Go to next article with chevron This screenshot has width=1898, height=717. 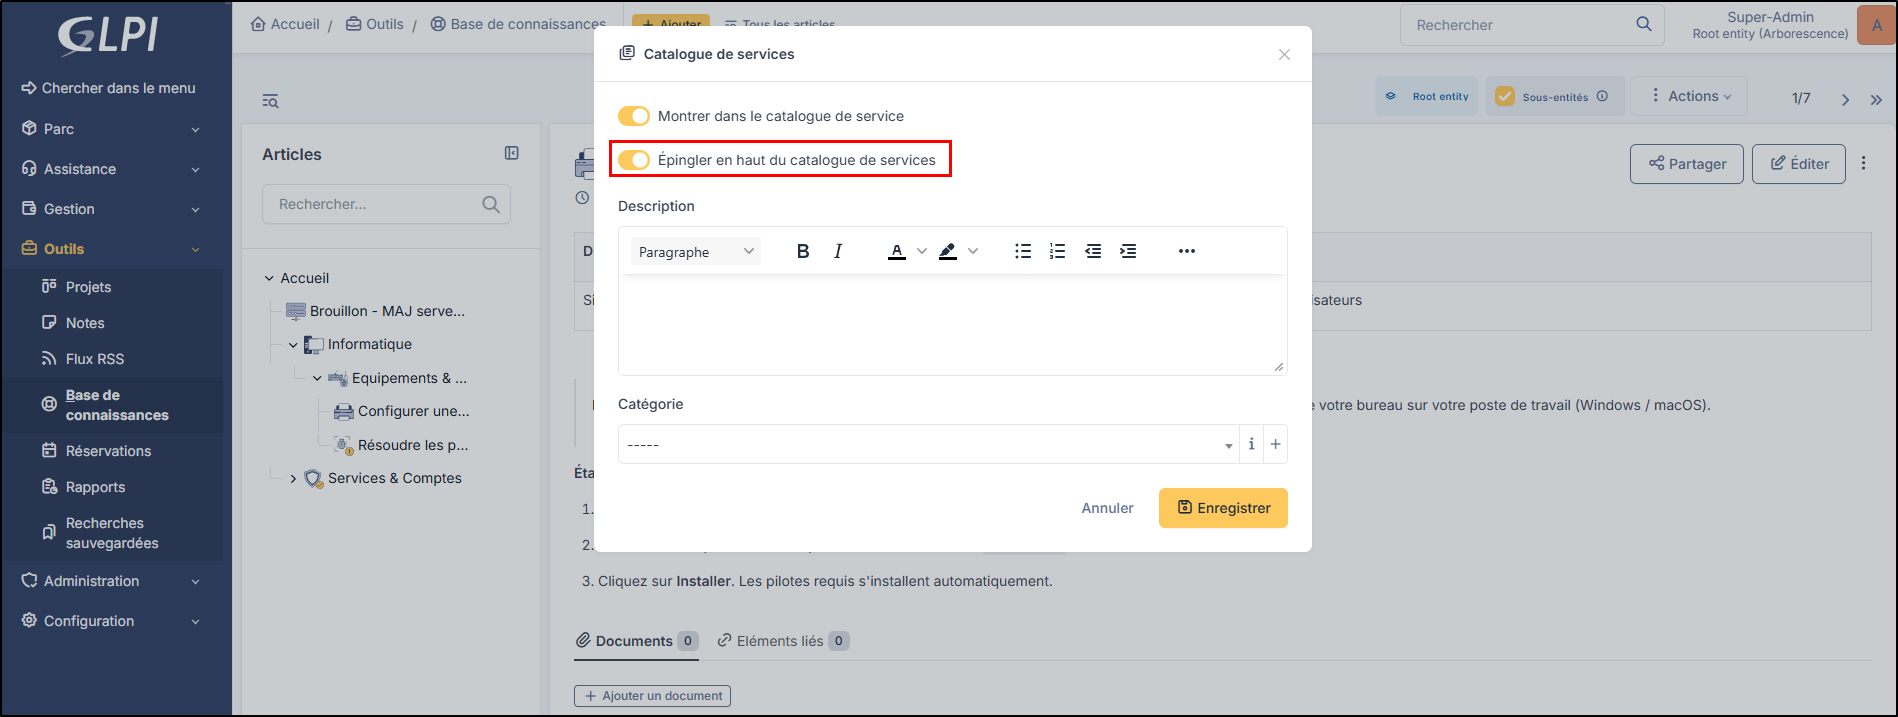coord(1846,99)
